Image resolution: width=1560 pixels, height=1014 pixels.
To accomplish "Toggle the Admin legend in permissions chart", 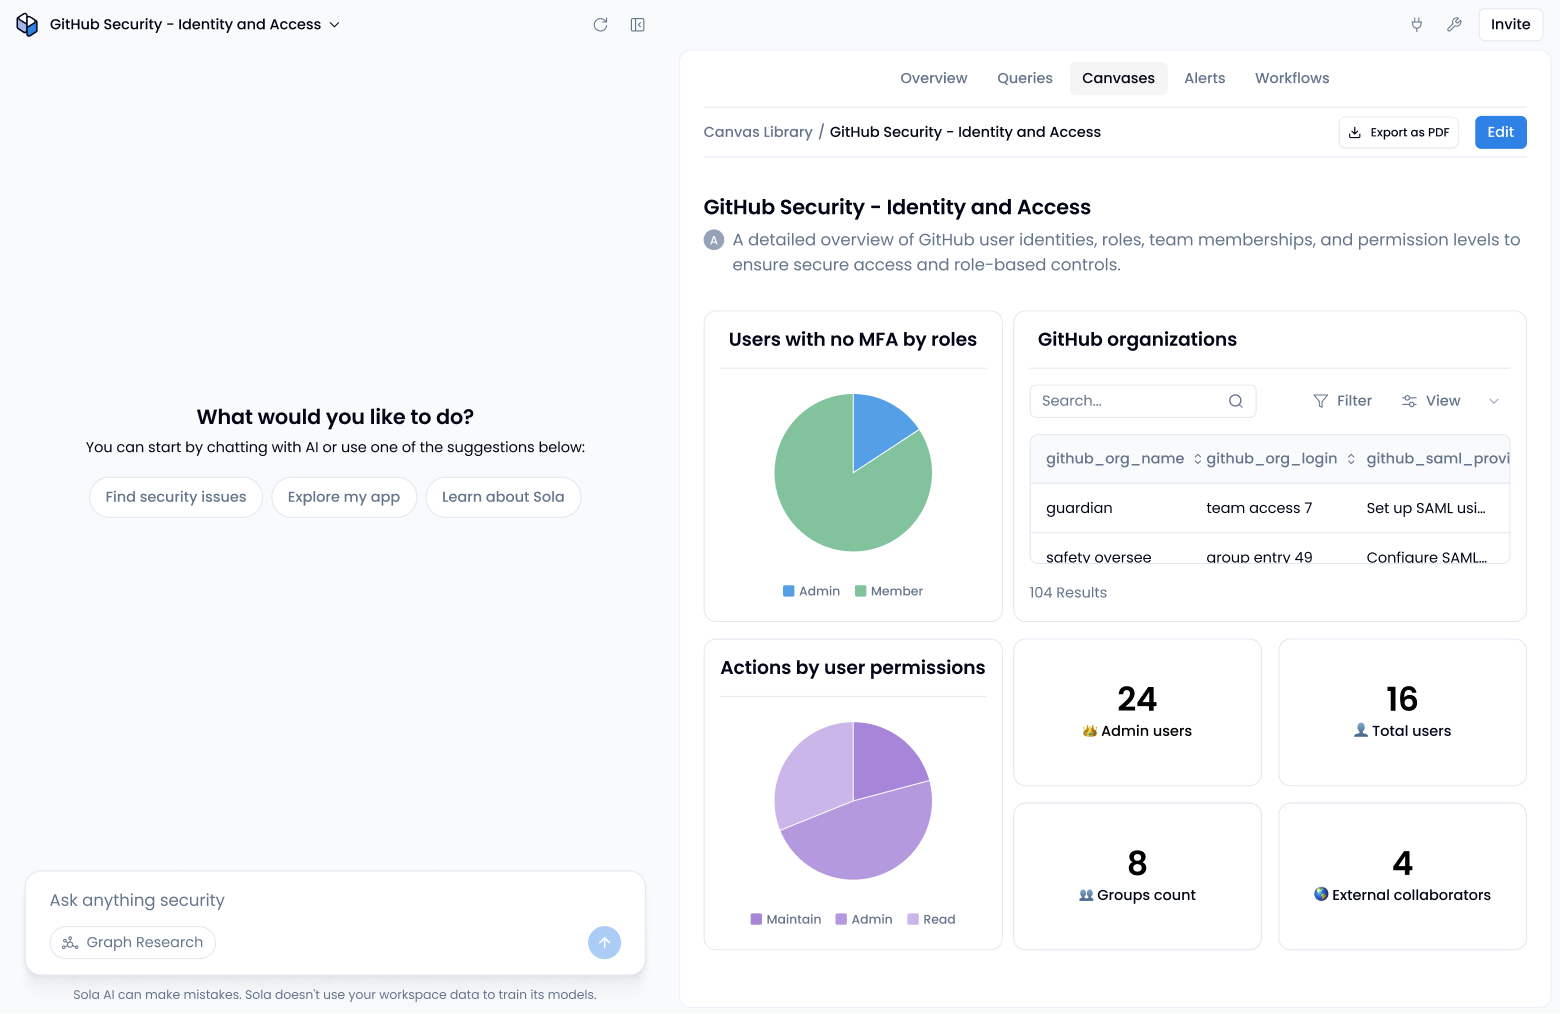I will click(x=864, y=919).
